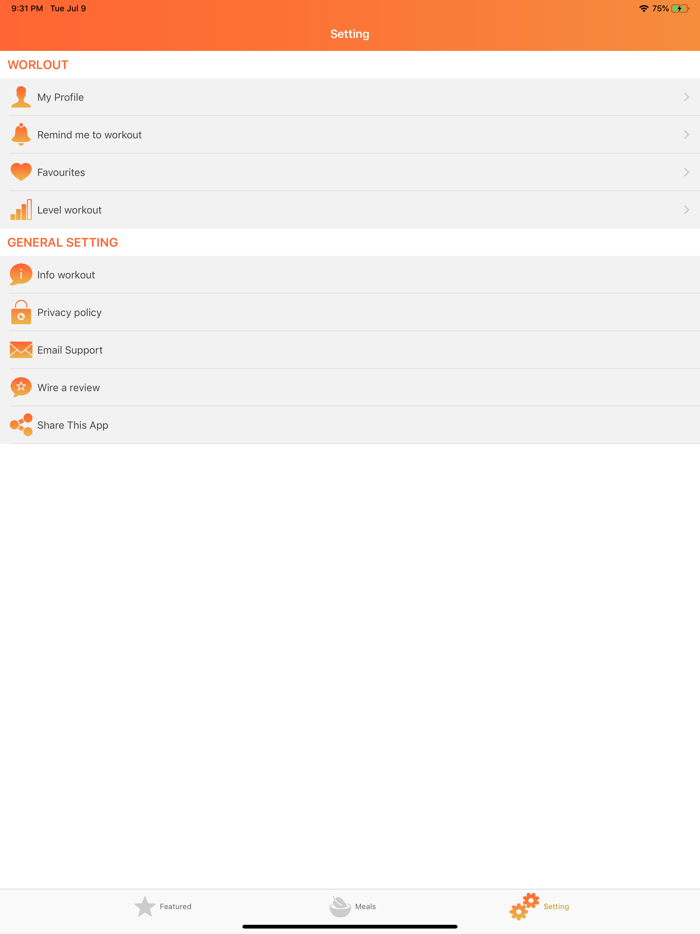This screenshot has height=934, width=700.
Task: Select the Setting tab with gears
Action: (x=539, y=907)
